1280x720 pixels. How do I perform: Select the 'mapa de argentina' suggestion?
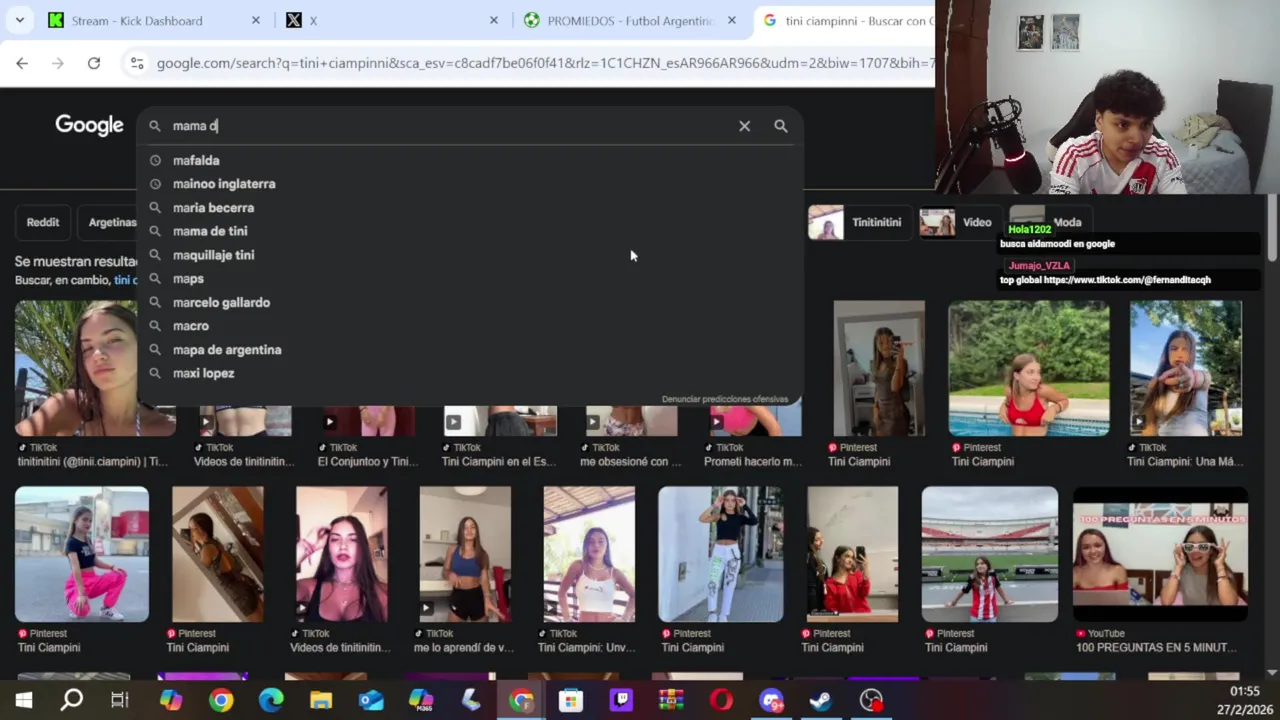tap(470, 350)
